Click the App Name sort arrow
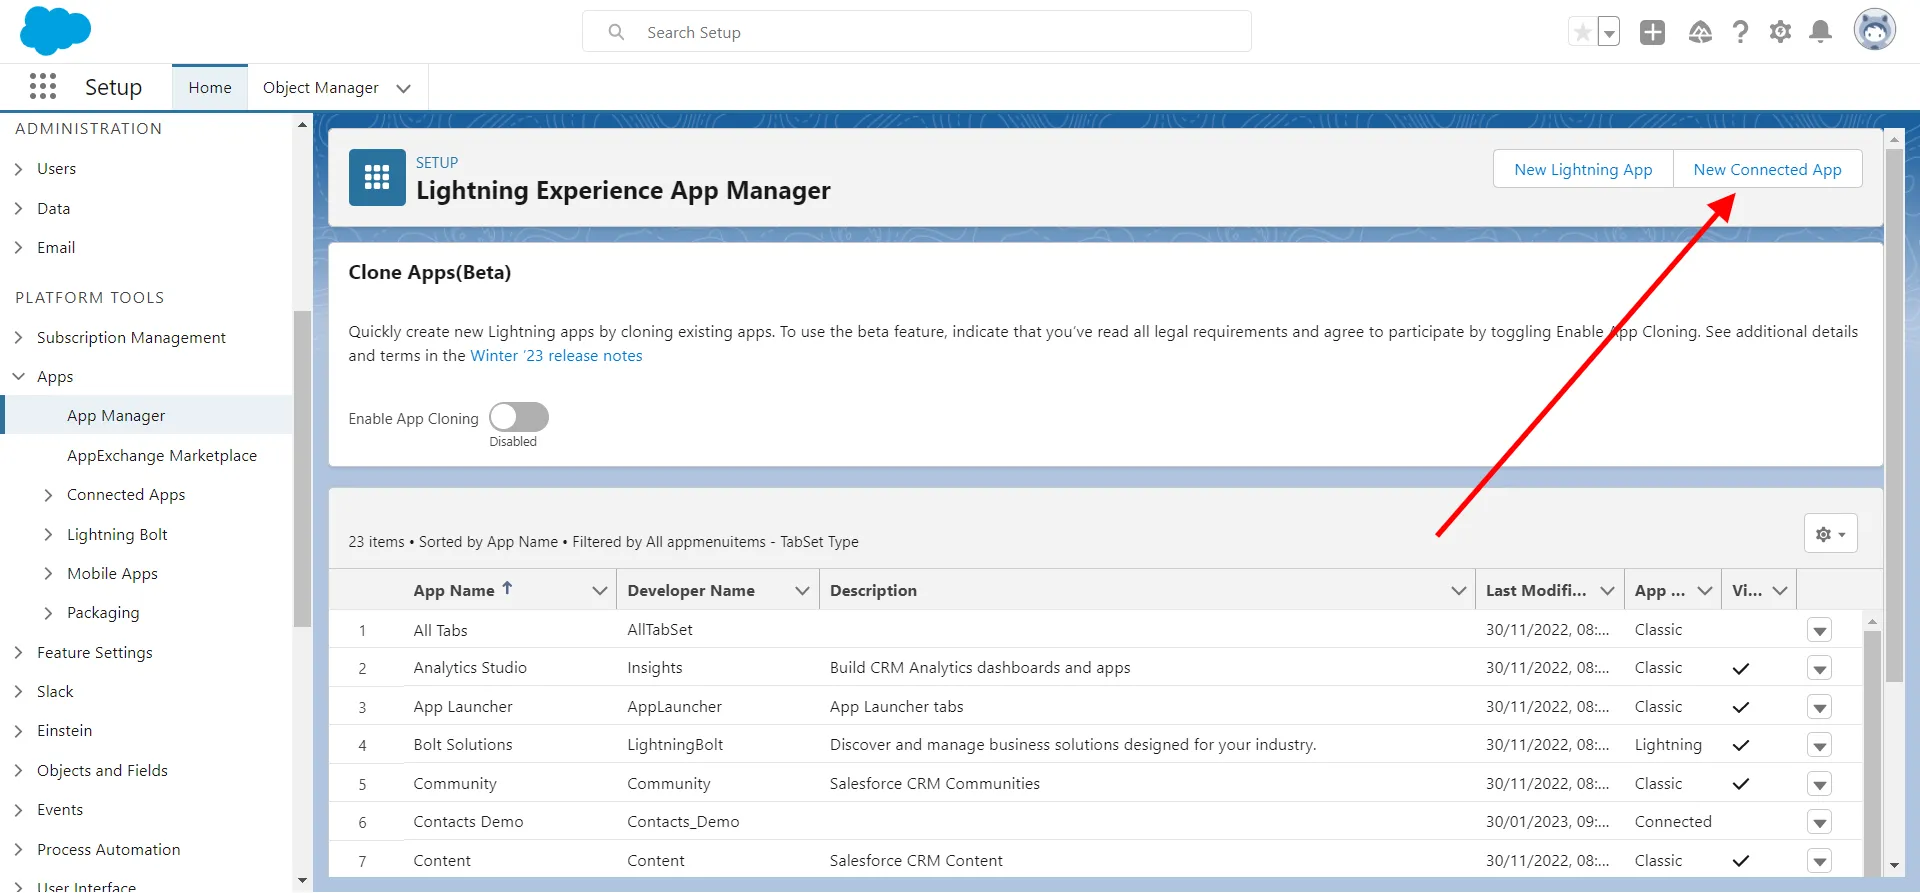 pyautogui.click(x=507, y=588)
